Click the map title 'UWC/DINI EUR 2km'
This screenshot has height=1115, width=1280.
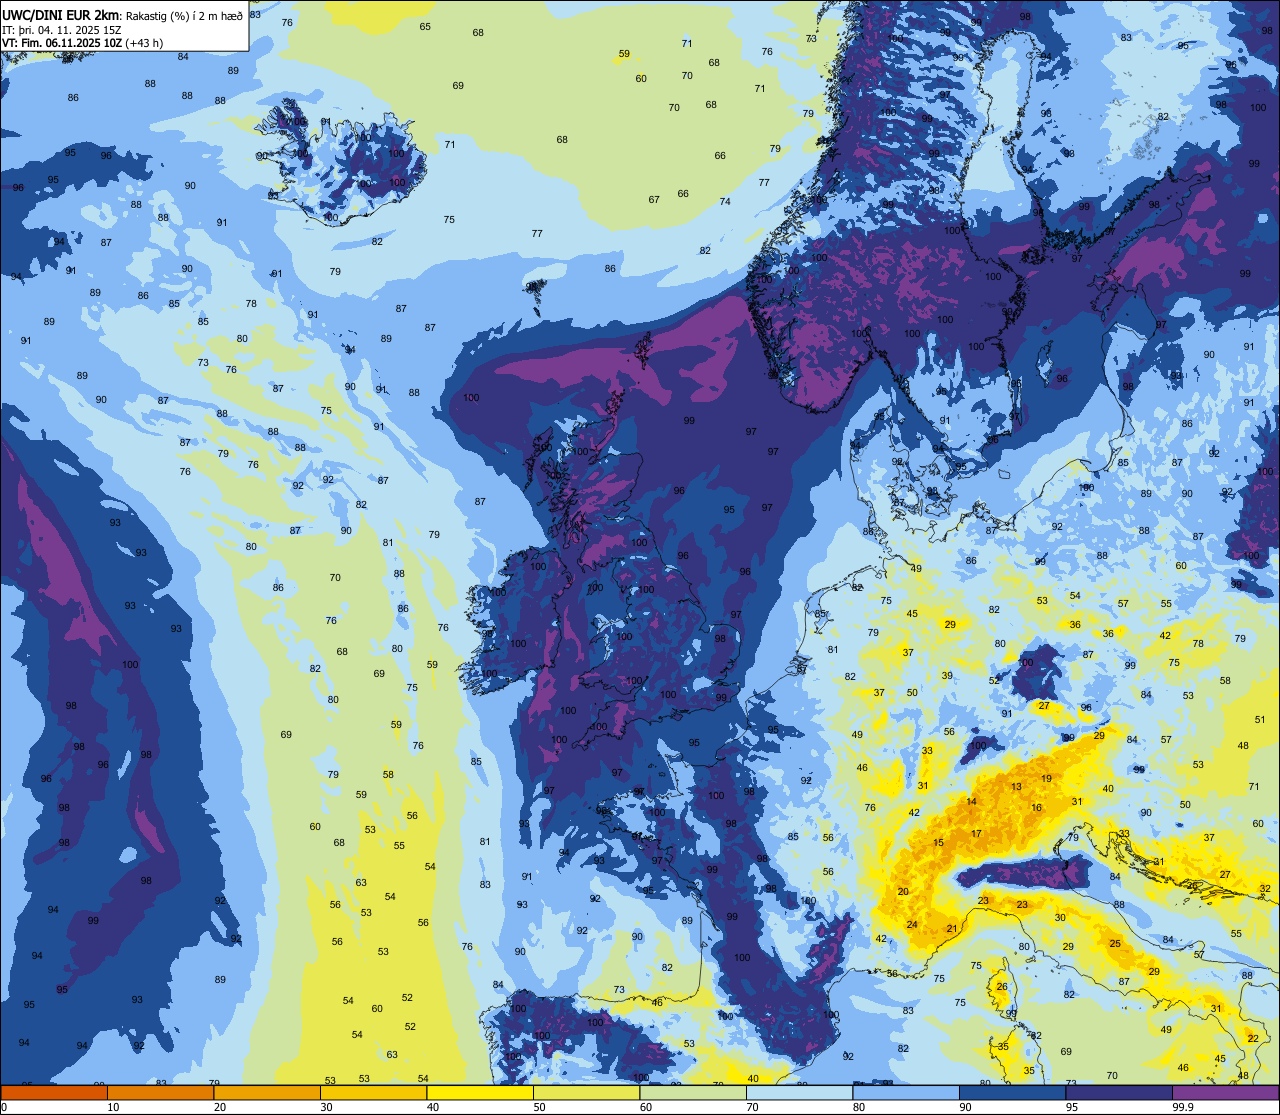tap(61, 14)
